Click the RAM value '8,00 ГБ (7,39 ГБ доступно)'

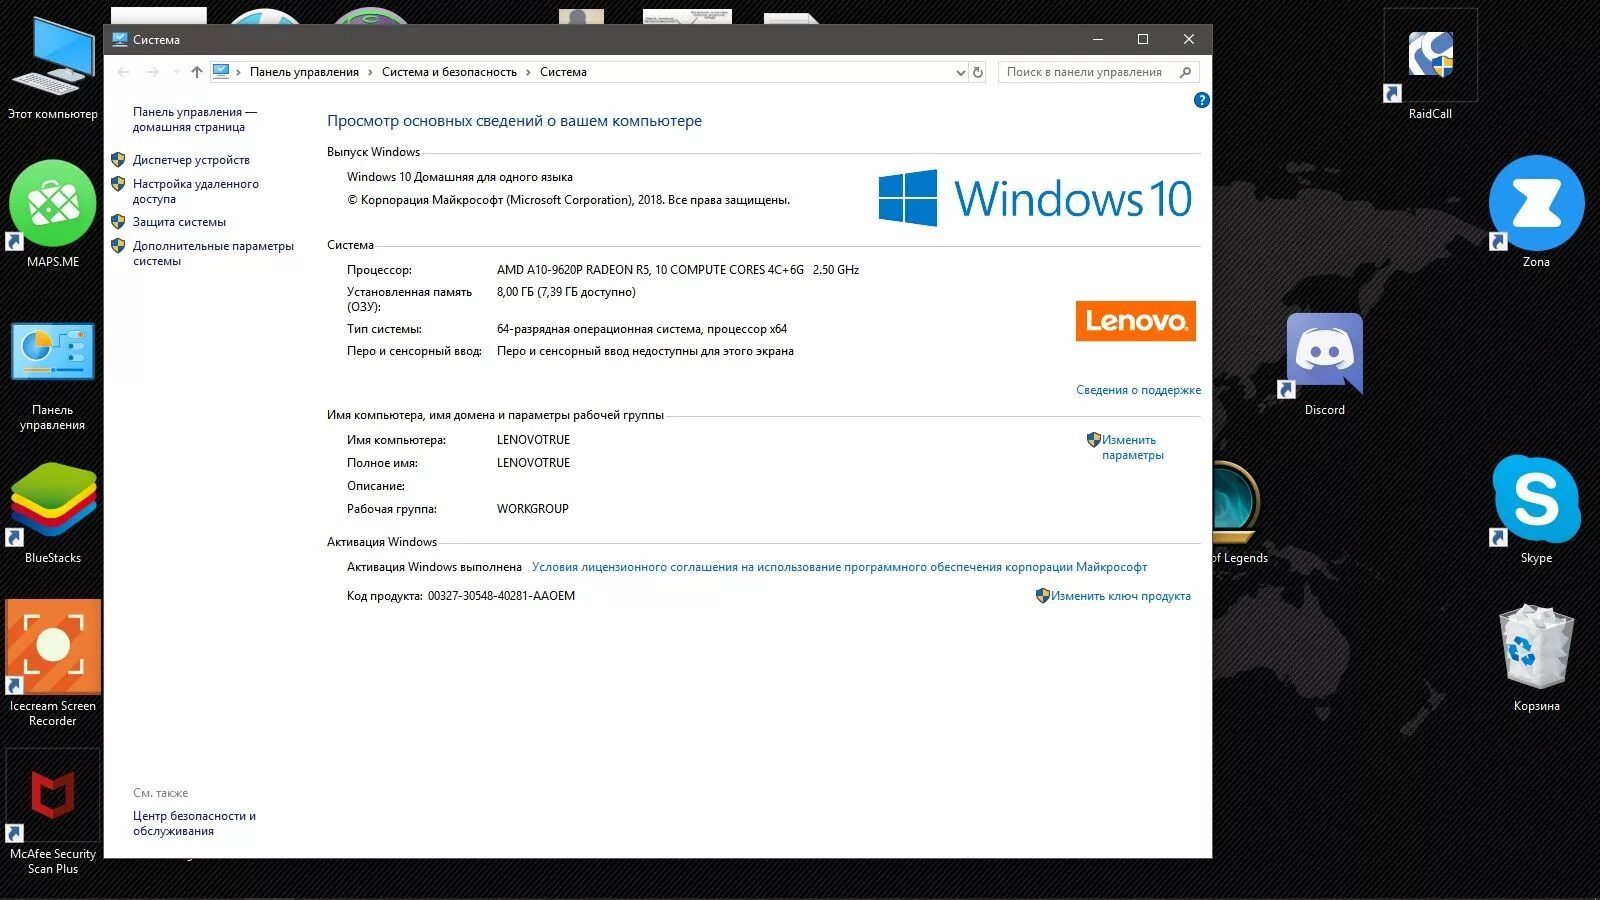[x=566, y=292]
